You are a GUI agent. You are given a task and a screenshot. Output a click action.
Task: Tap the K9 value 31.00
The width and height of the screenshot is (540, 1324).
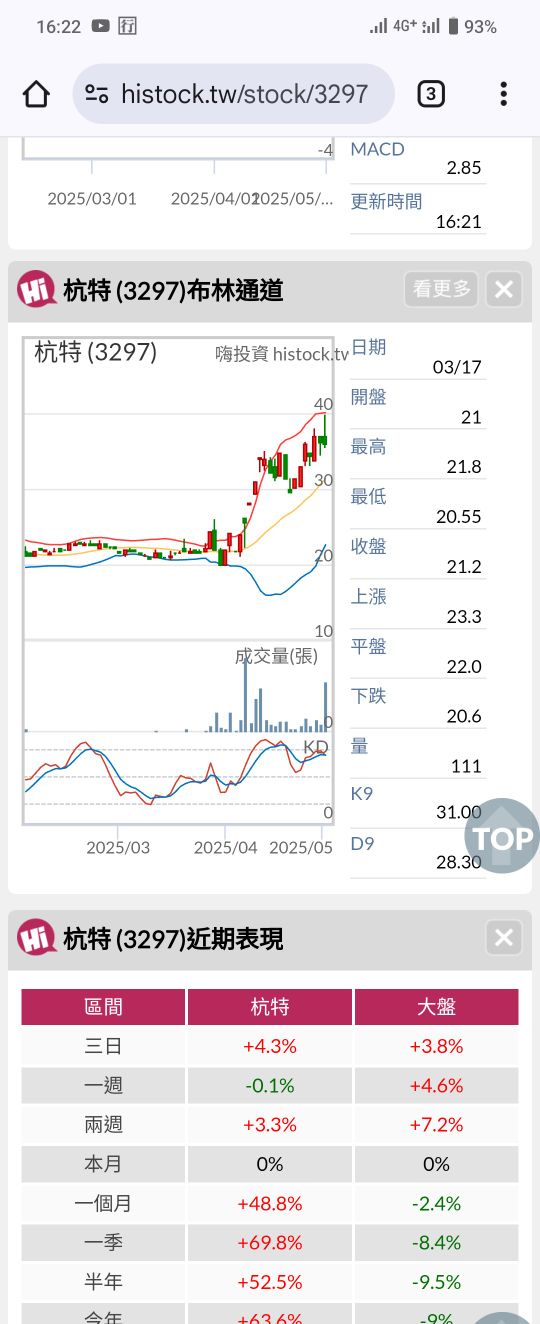459,812
